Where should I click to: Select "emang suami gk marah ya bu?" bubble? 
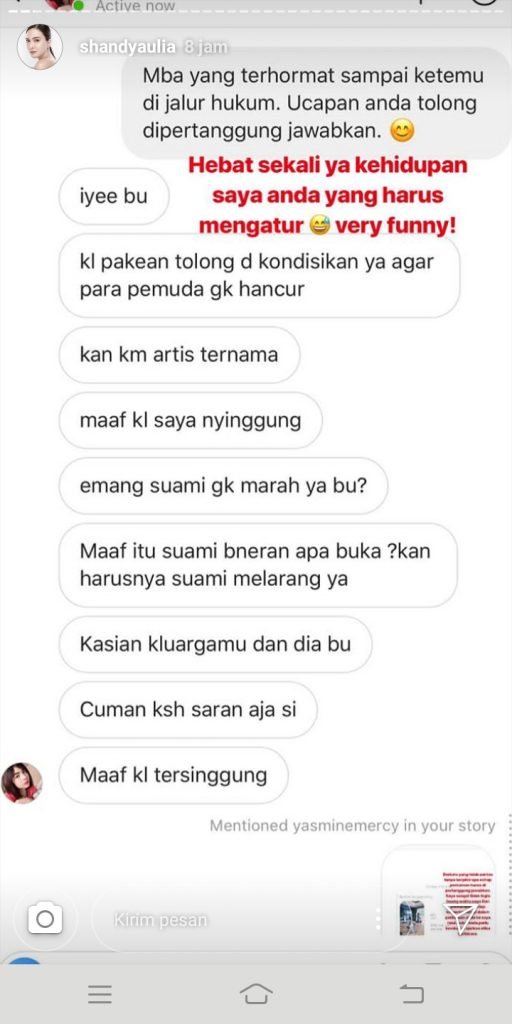pos(223,486)
